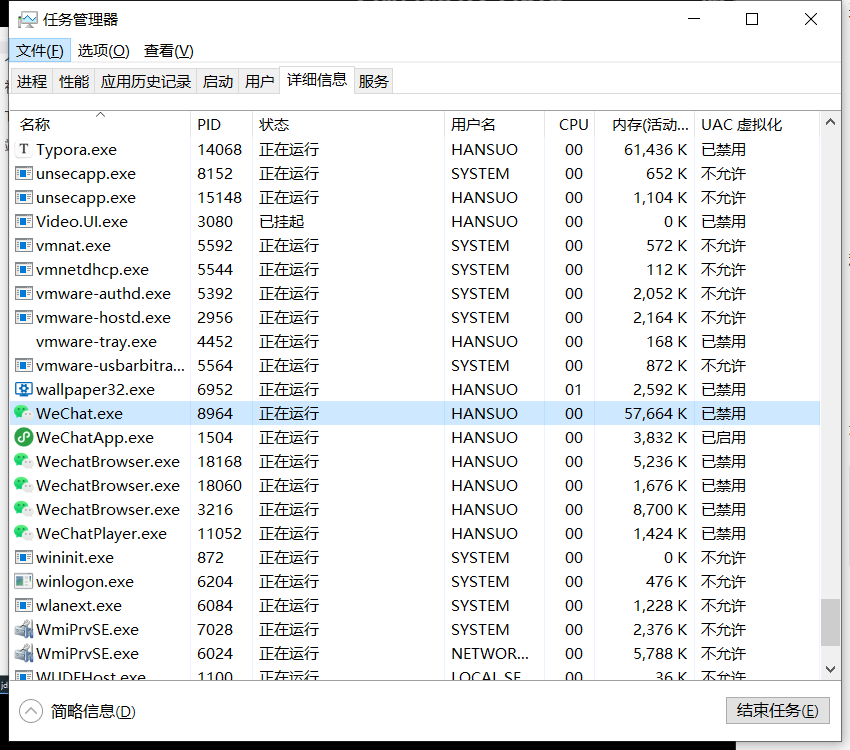The width and height of the screenshot is (850, 750).
Task: Switch to the 性能 tab
Action: click(x=74, y=81)
